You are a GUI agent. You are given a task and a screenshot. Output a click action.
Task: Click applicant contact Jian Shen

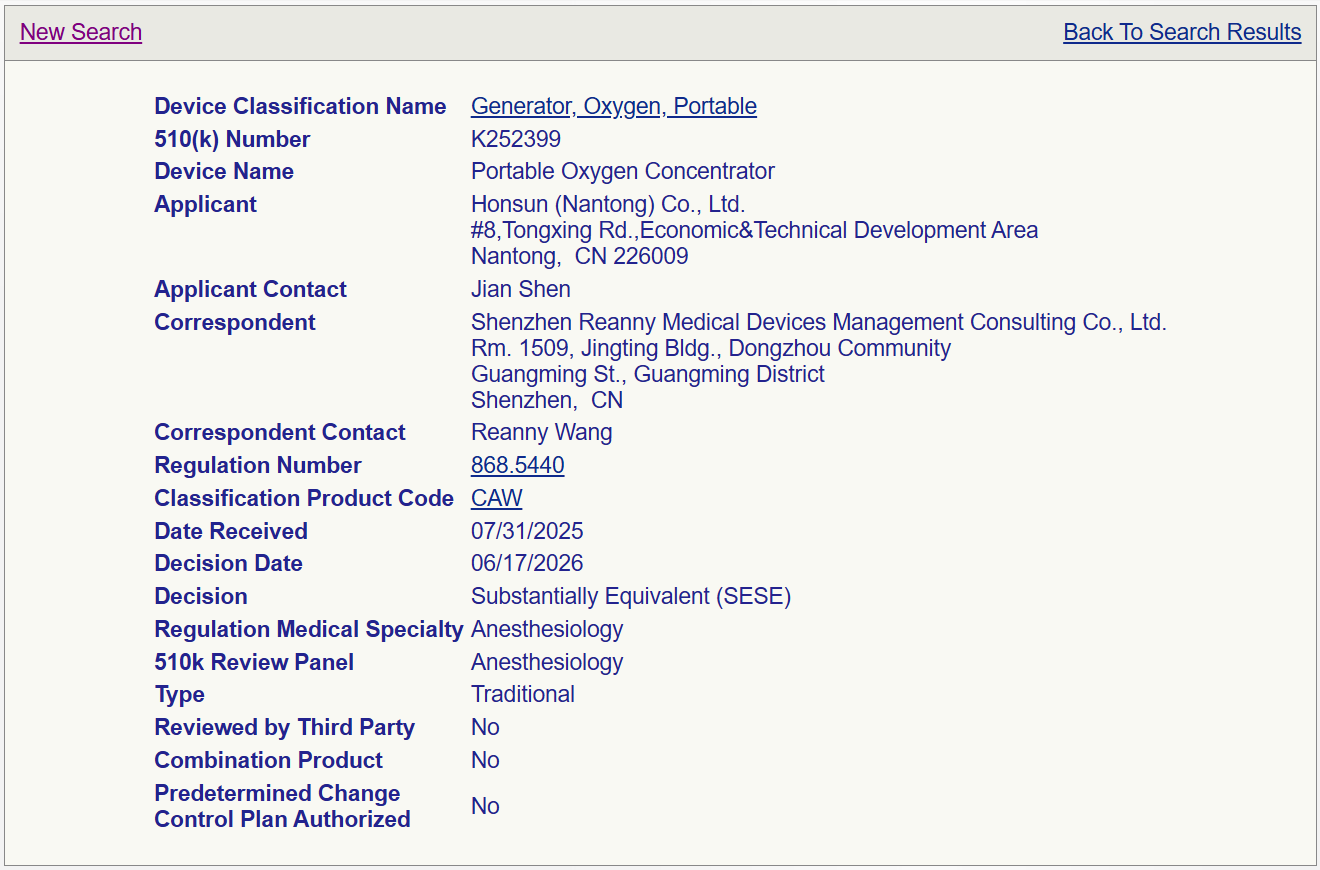521,289
